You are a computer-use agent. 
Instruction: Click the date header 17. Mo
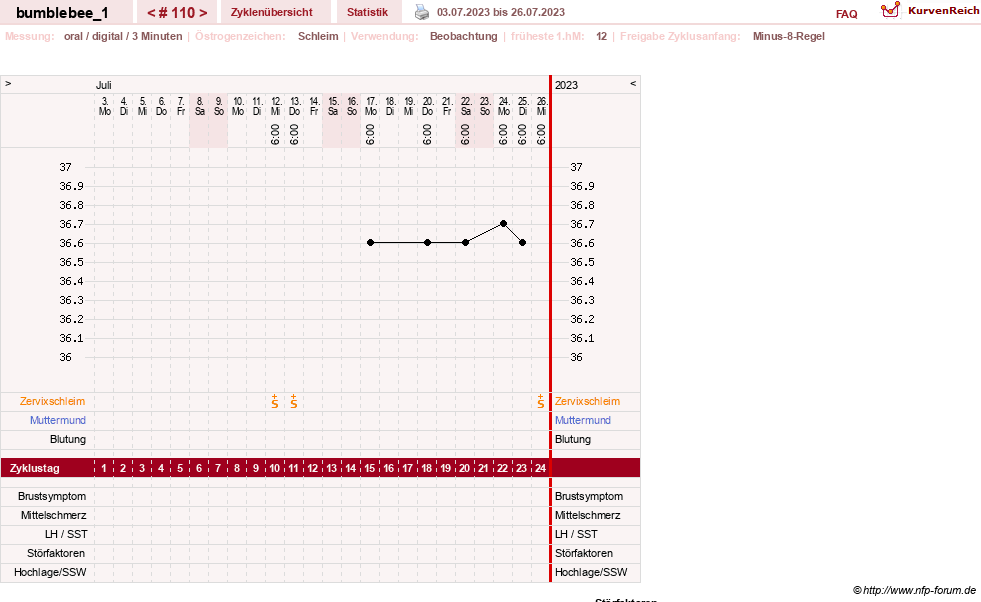pos(371,106)
